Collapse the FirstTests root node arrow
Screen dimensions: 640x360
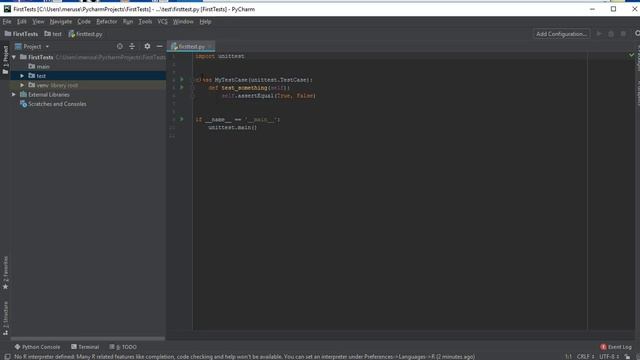pyautogui.click(x=14, y=57)
